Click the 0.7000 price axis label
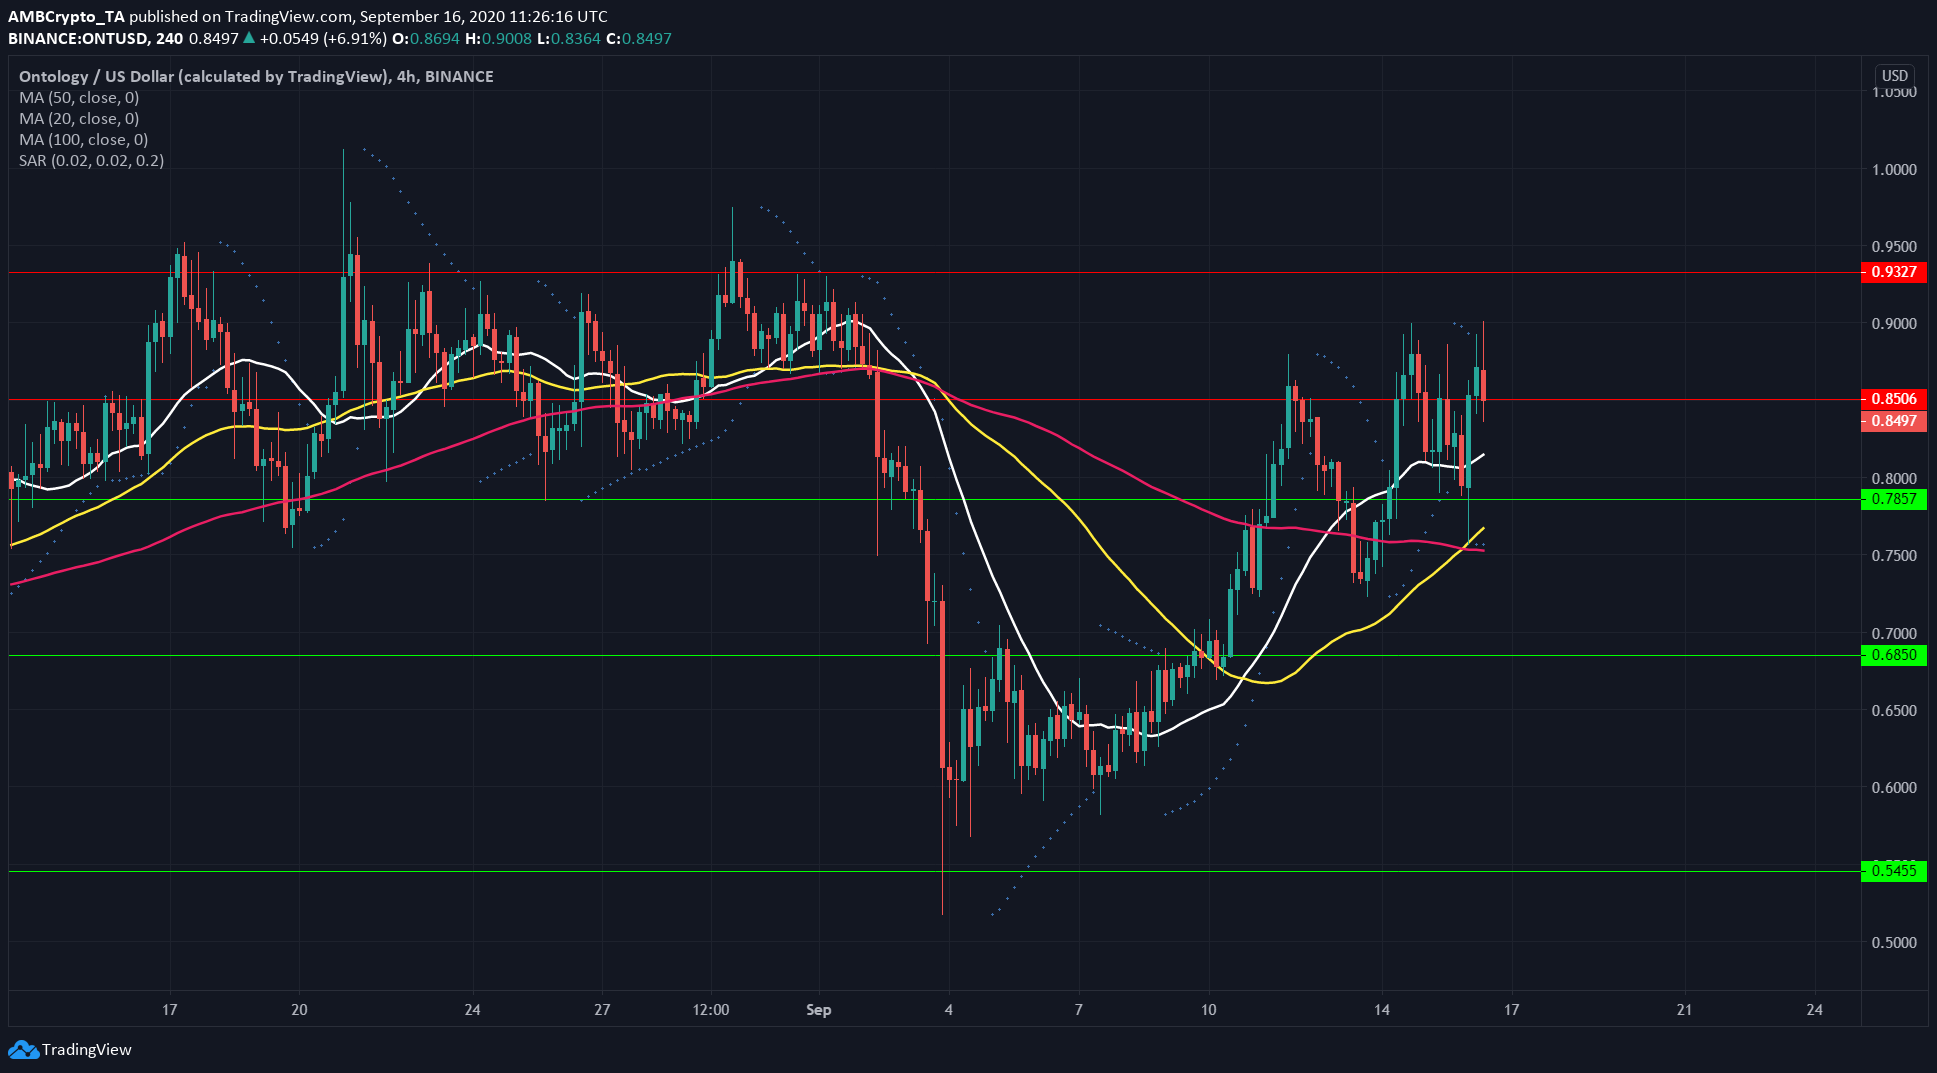This screenshot has height=1073, width=1937. pyautogui.click(x=1894, y=633)
